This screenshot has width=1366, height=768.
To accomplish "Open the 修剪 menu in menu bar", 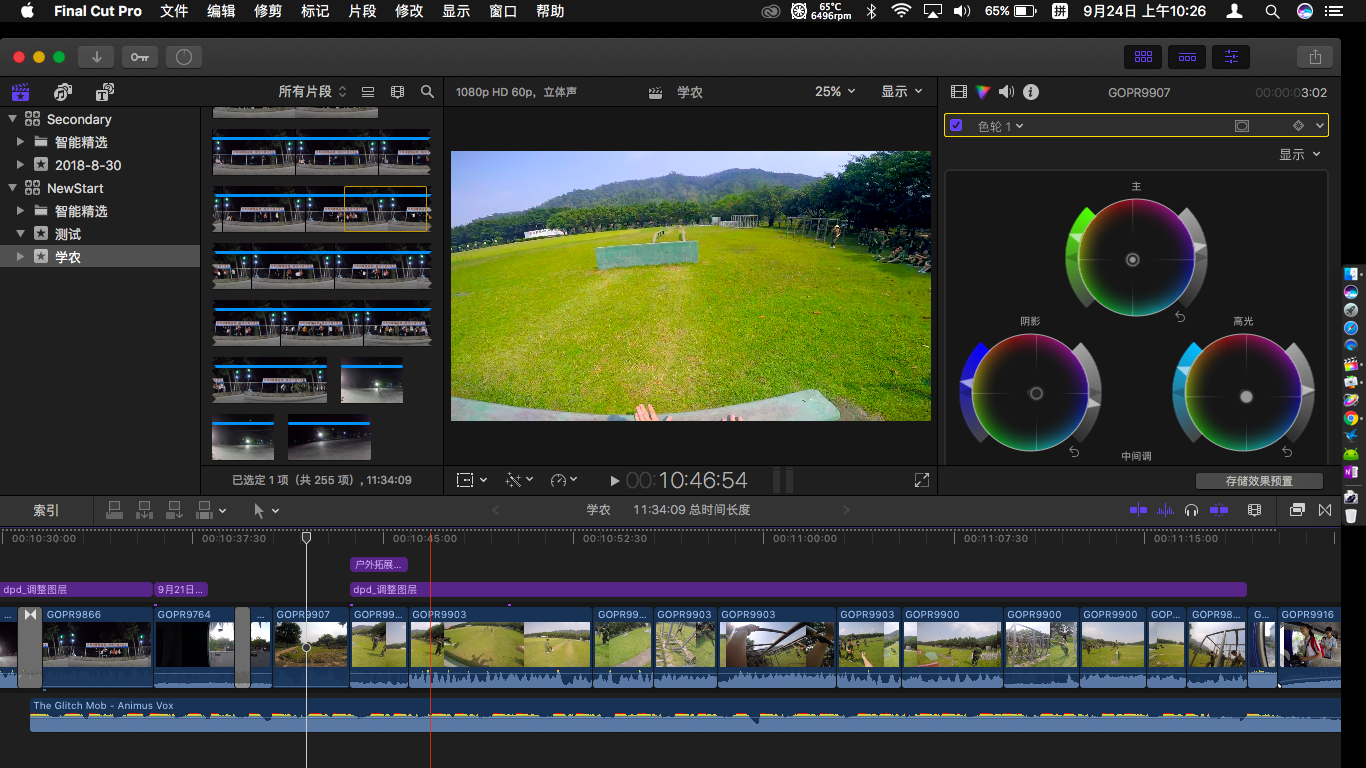I will click(268, 11).
